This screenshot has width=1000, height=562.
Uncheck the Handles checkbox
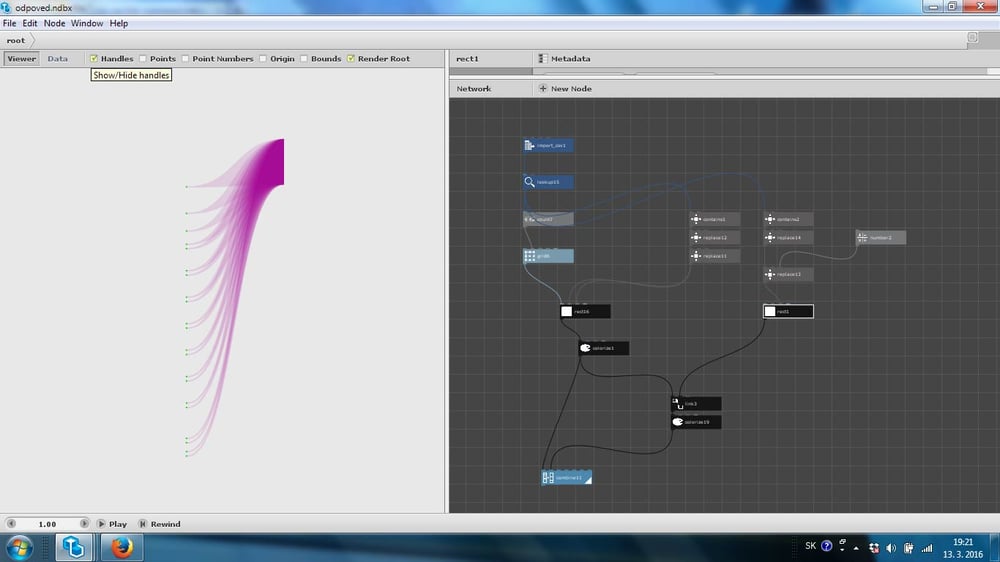pos(94,59)
